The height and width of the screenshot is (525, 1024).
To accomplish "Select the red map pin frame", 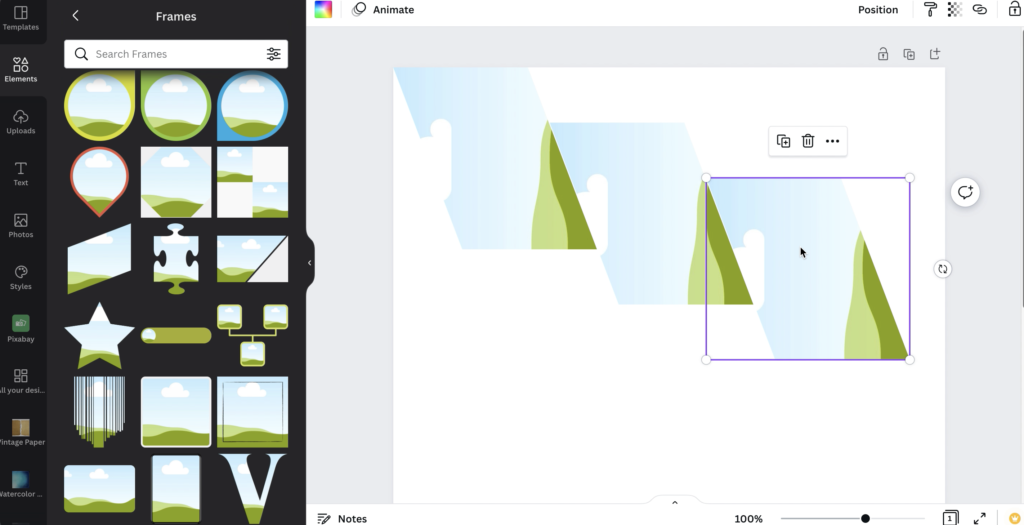I will 99,182.
